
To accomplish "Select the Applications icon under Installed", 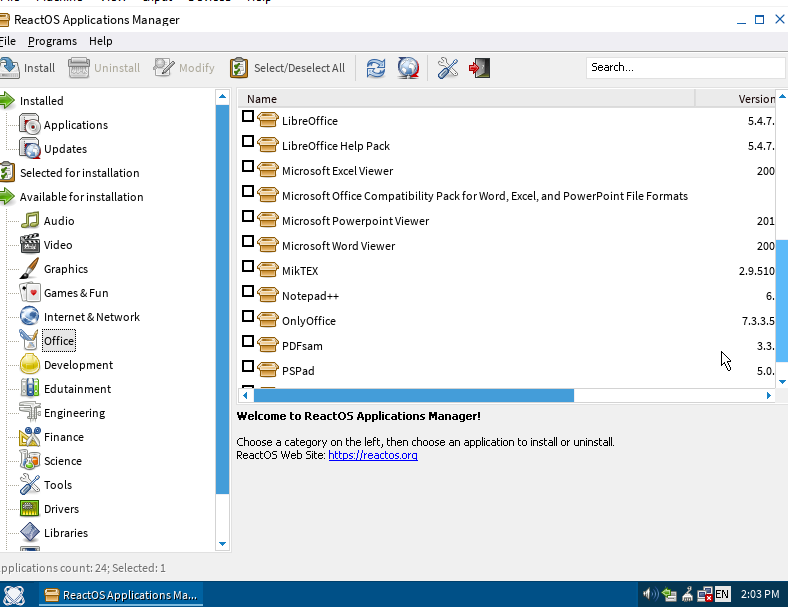I will pyautogui.click(x=30, y=125).
